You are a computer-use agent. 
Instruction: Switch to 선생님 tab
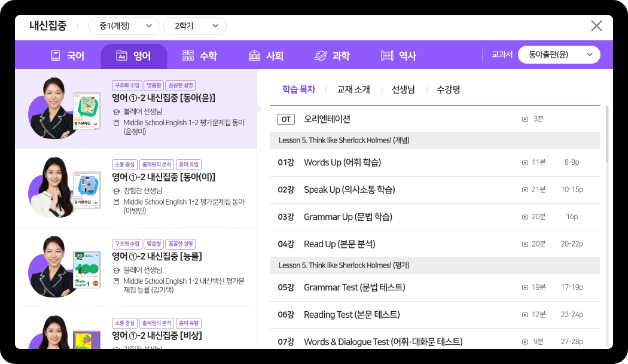403,89
